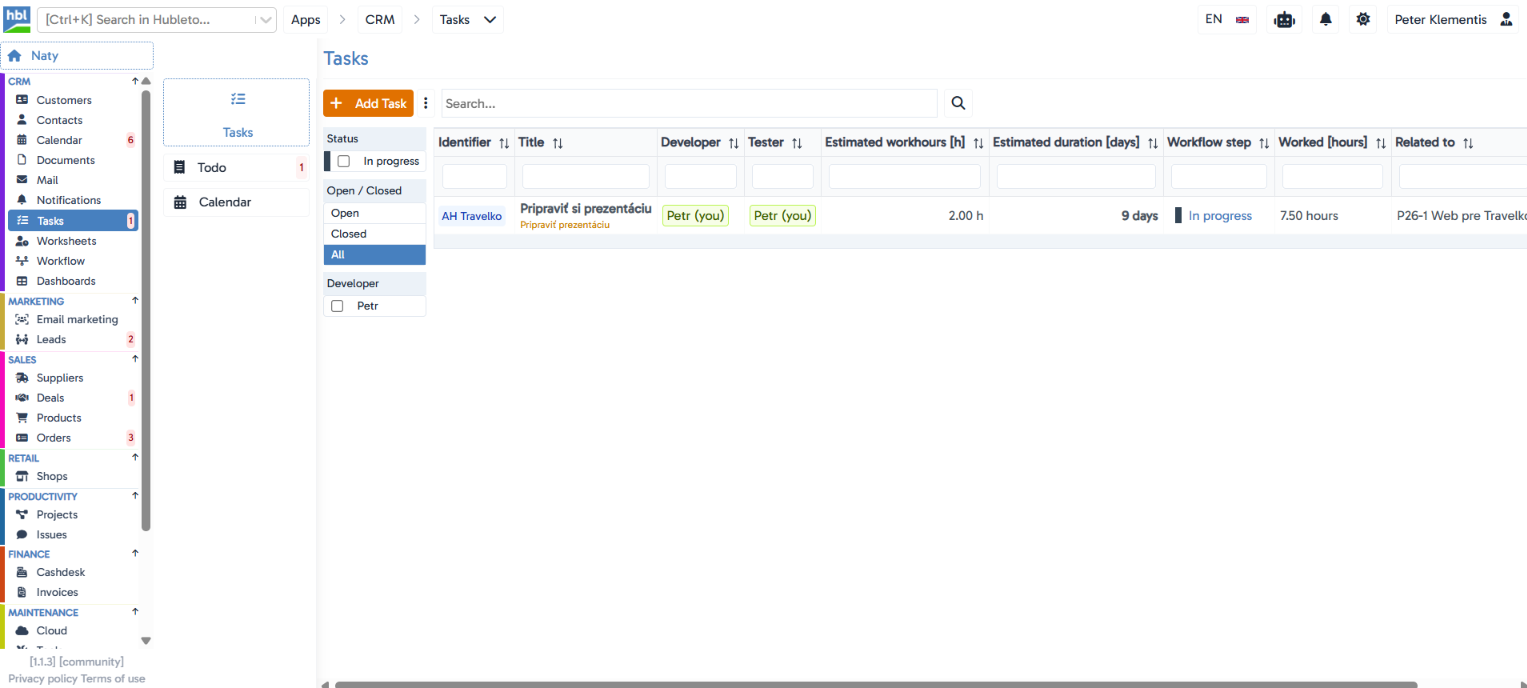Expand the Tasks breadcrumb dropdown

point(468,19)
